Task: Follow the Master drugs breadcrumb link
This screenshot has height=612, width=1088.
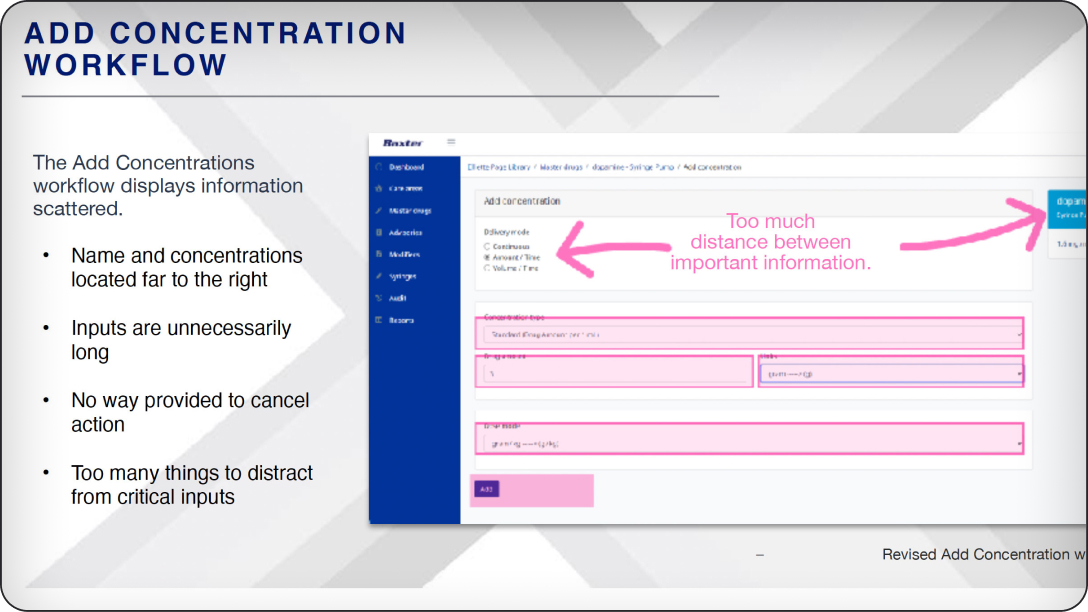Action: (562, 167)
